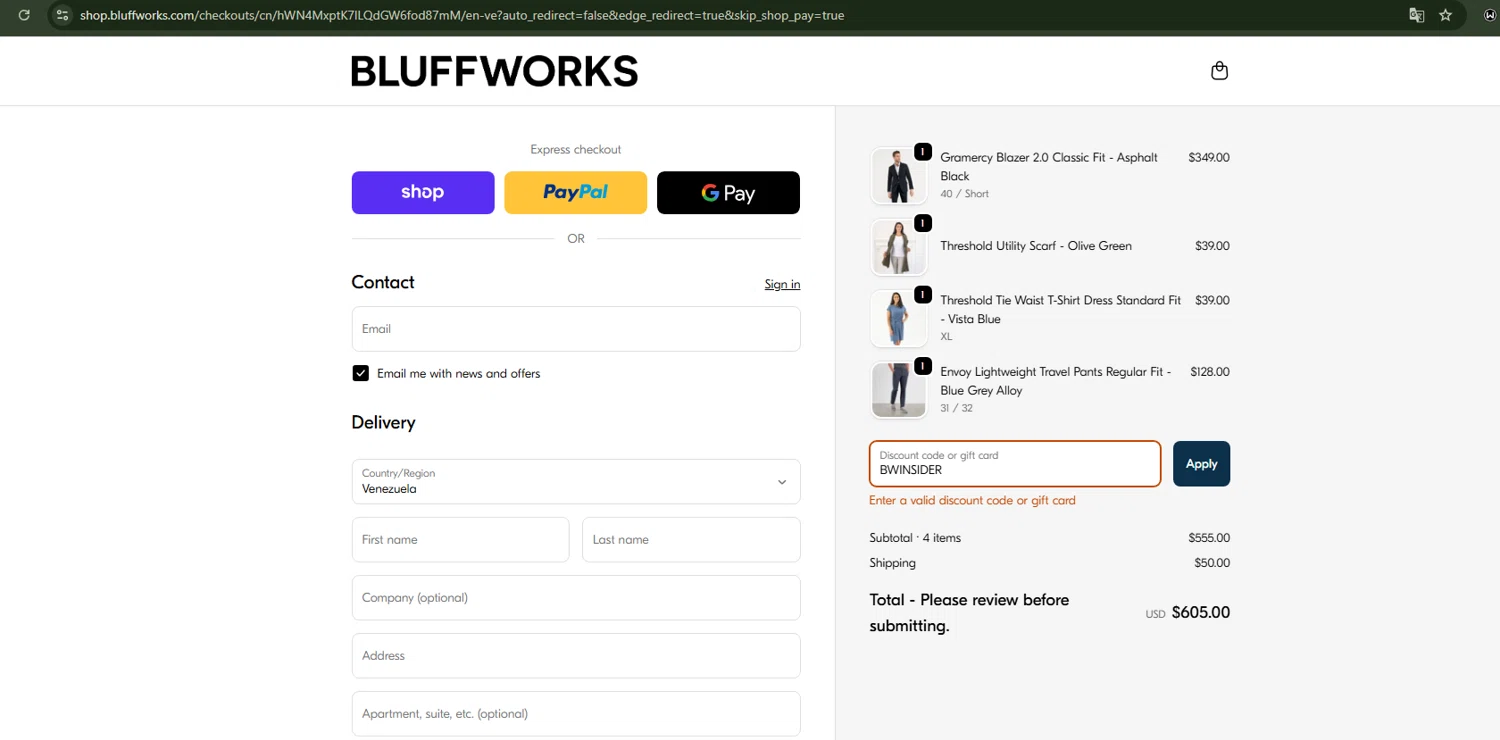Click the Express checkout label
This screenshot has height=740, width=1500.
[x=576, y=149]
